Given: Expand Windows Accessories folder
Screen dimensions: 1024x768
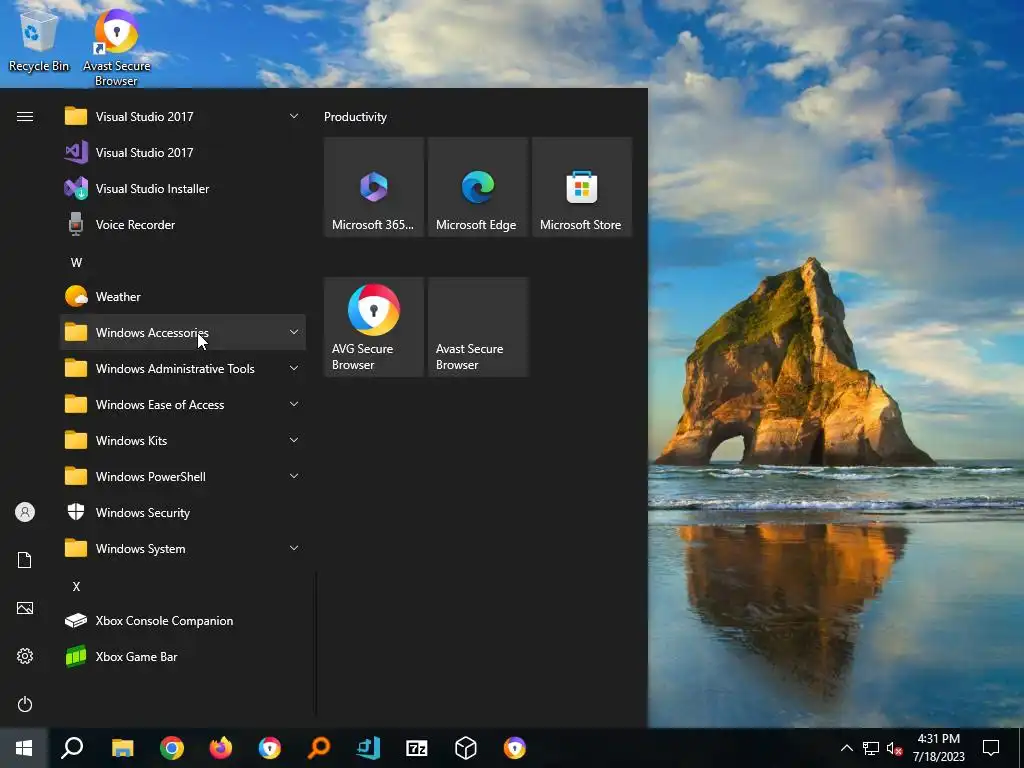Looking at the screenshot, I should tap(183, 332).
